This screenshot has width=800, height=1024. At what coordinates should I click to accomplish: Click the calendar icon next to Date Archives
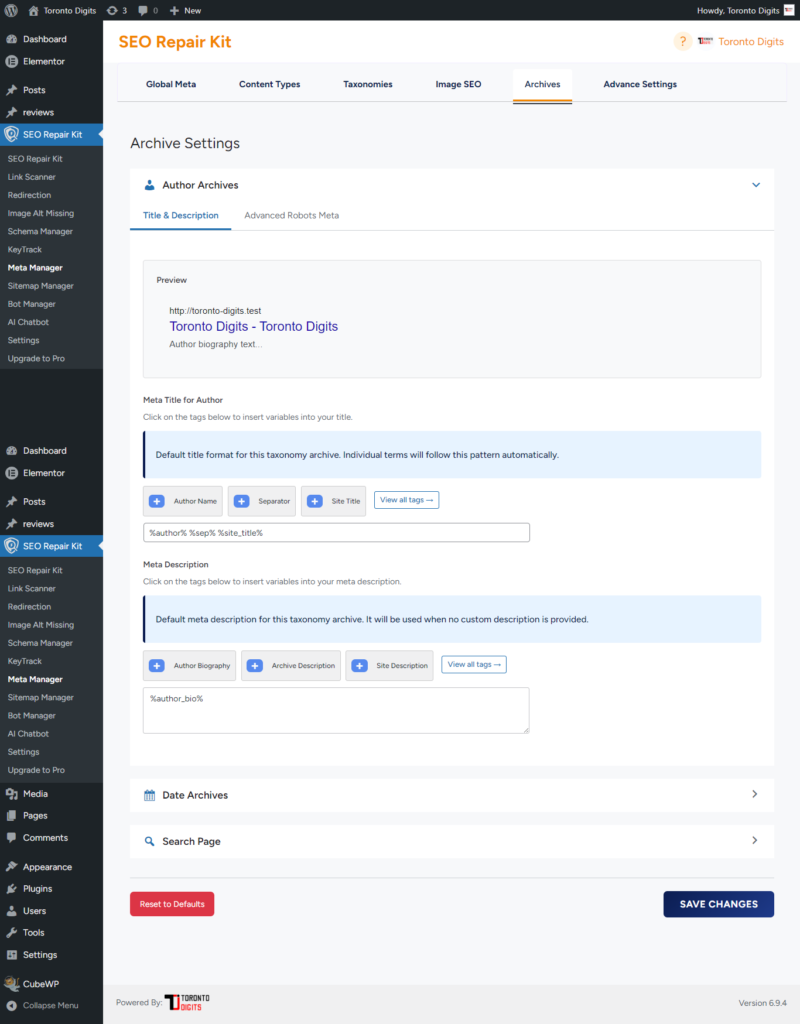coord(150,794)
